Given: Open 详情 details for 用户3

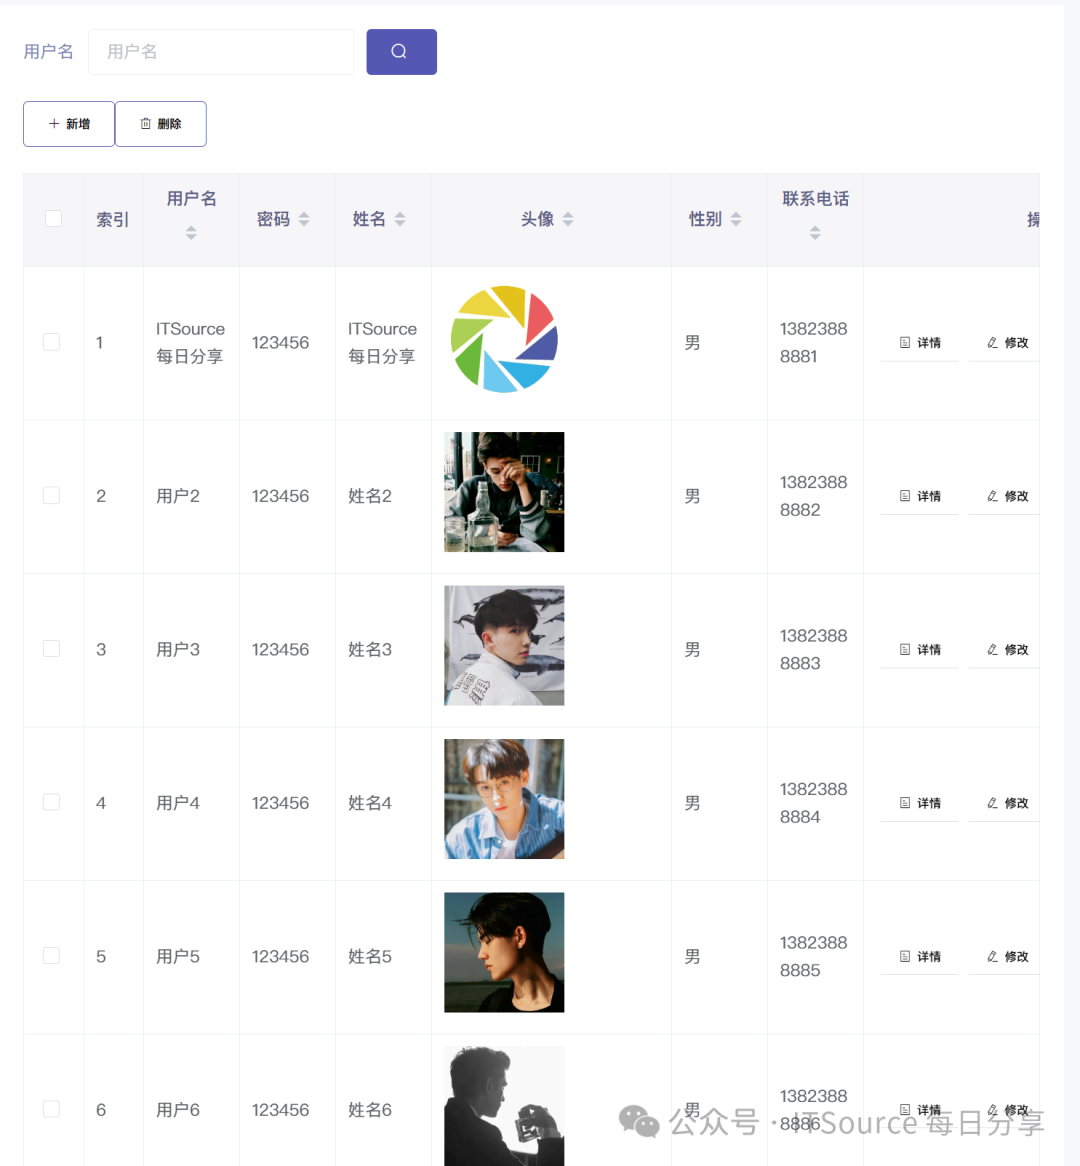Looking at the screenshot, I should [919, 650].
